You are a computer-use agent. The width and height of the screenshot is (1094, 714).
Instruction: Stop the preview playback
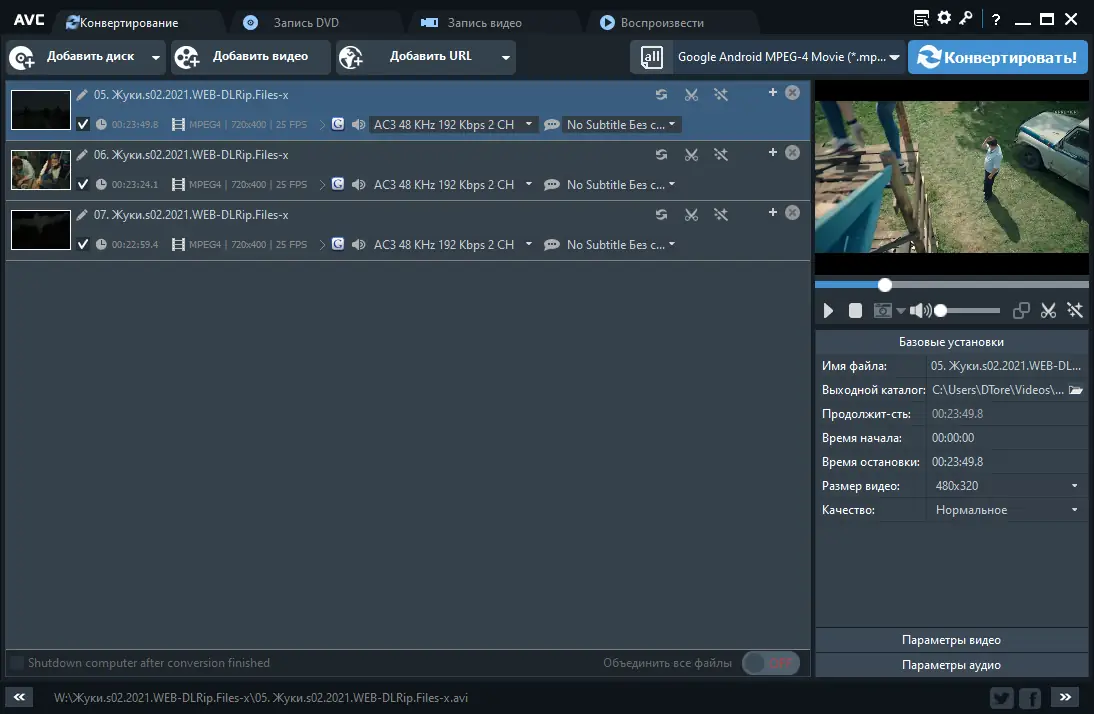[x=855, y=311]
